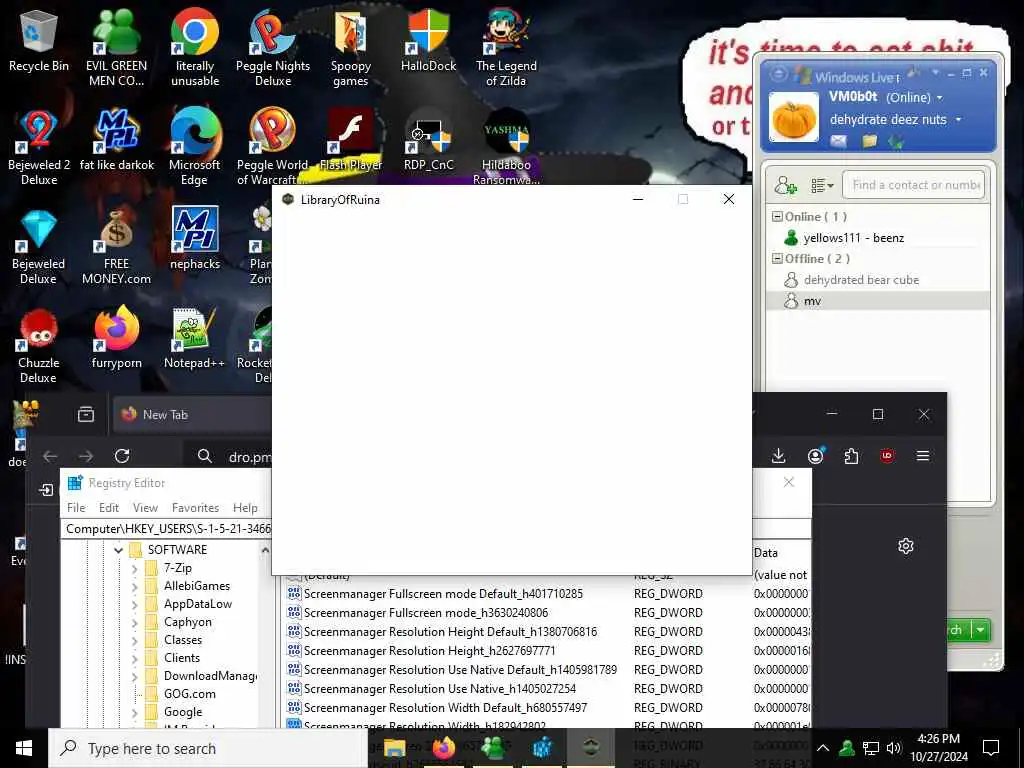Select contact yellows111 - beenz

(878, 238)
